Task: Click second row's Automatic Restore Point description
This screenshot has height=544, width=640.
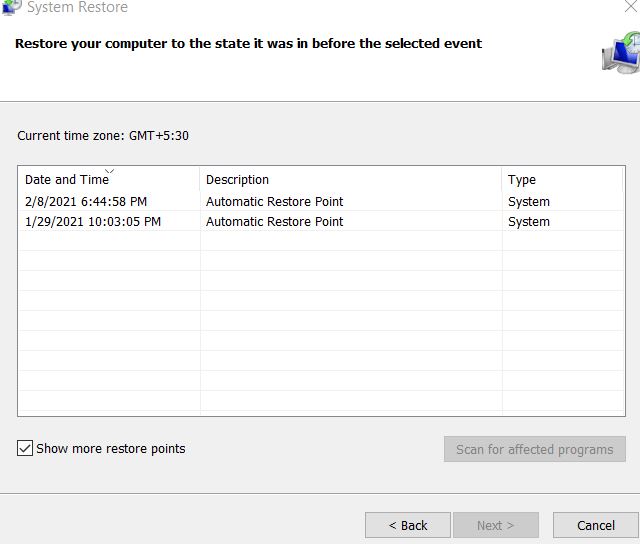Action: [x=274, y=222]
